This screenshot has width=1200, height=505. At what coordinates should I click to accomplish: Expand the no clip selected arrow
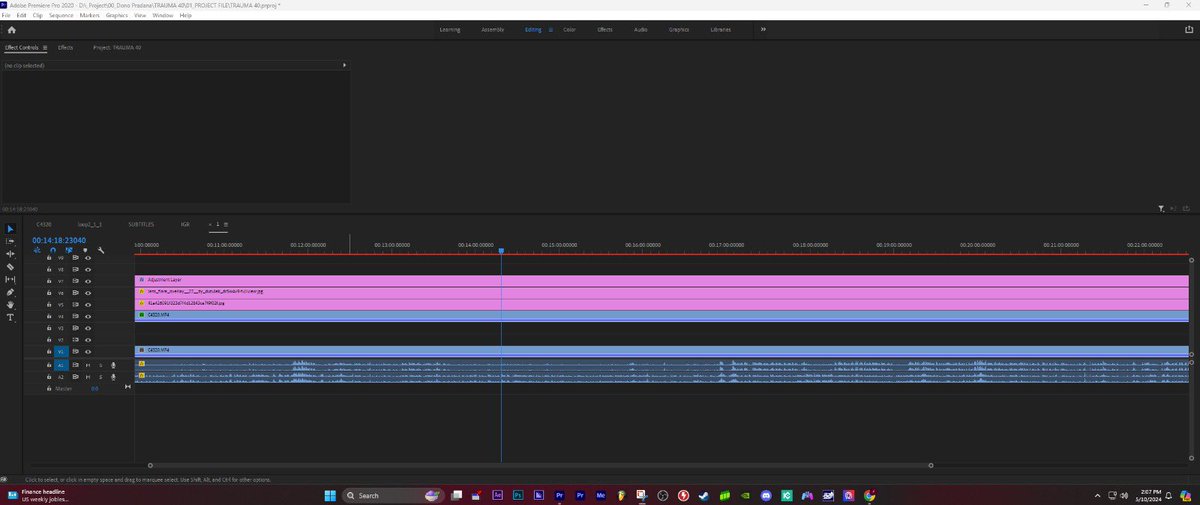click(x=344, y=65)
